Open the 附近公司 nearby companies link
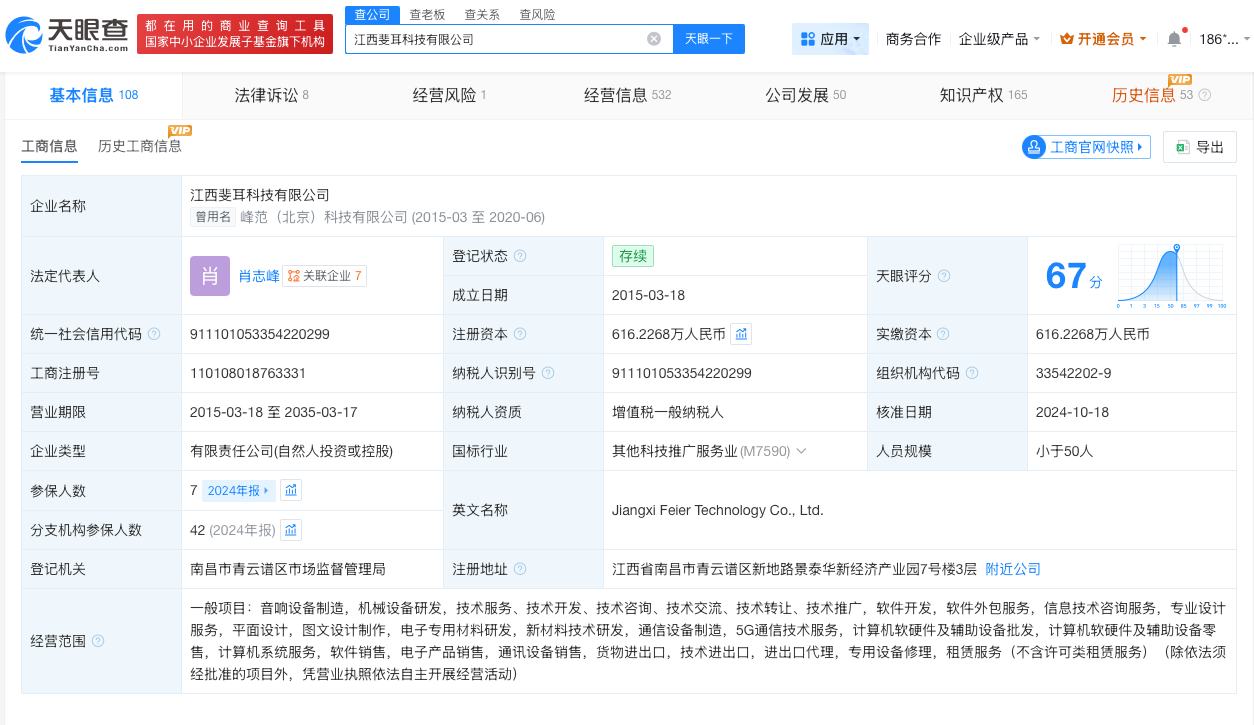The height and width of the screenshot is (725, 1254). (x=1013, y=569)
